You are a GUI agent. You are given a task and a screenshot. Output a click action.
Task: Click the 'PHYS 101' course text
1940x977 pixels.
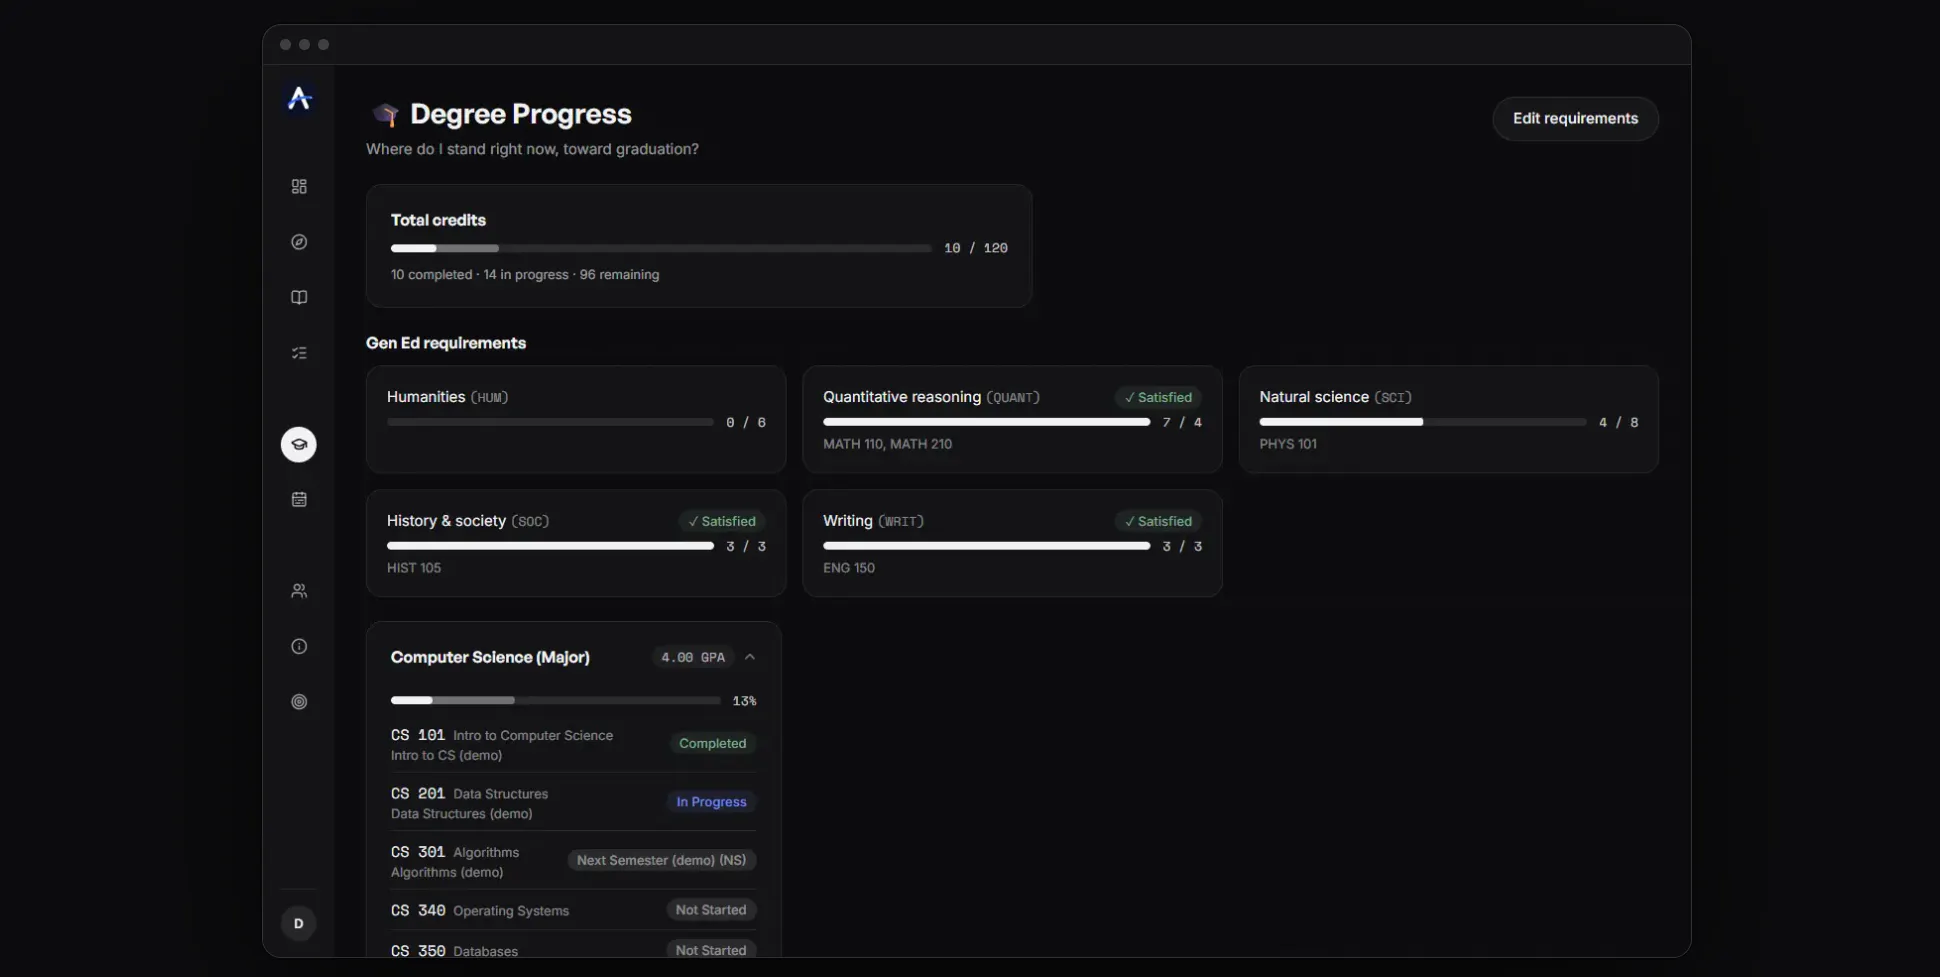[1288, 444]
